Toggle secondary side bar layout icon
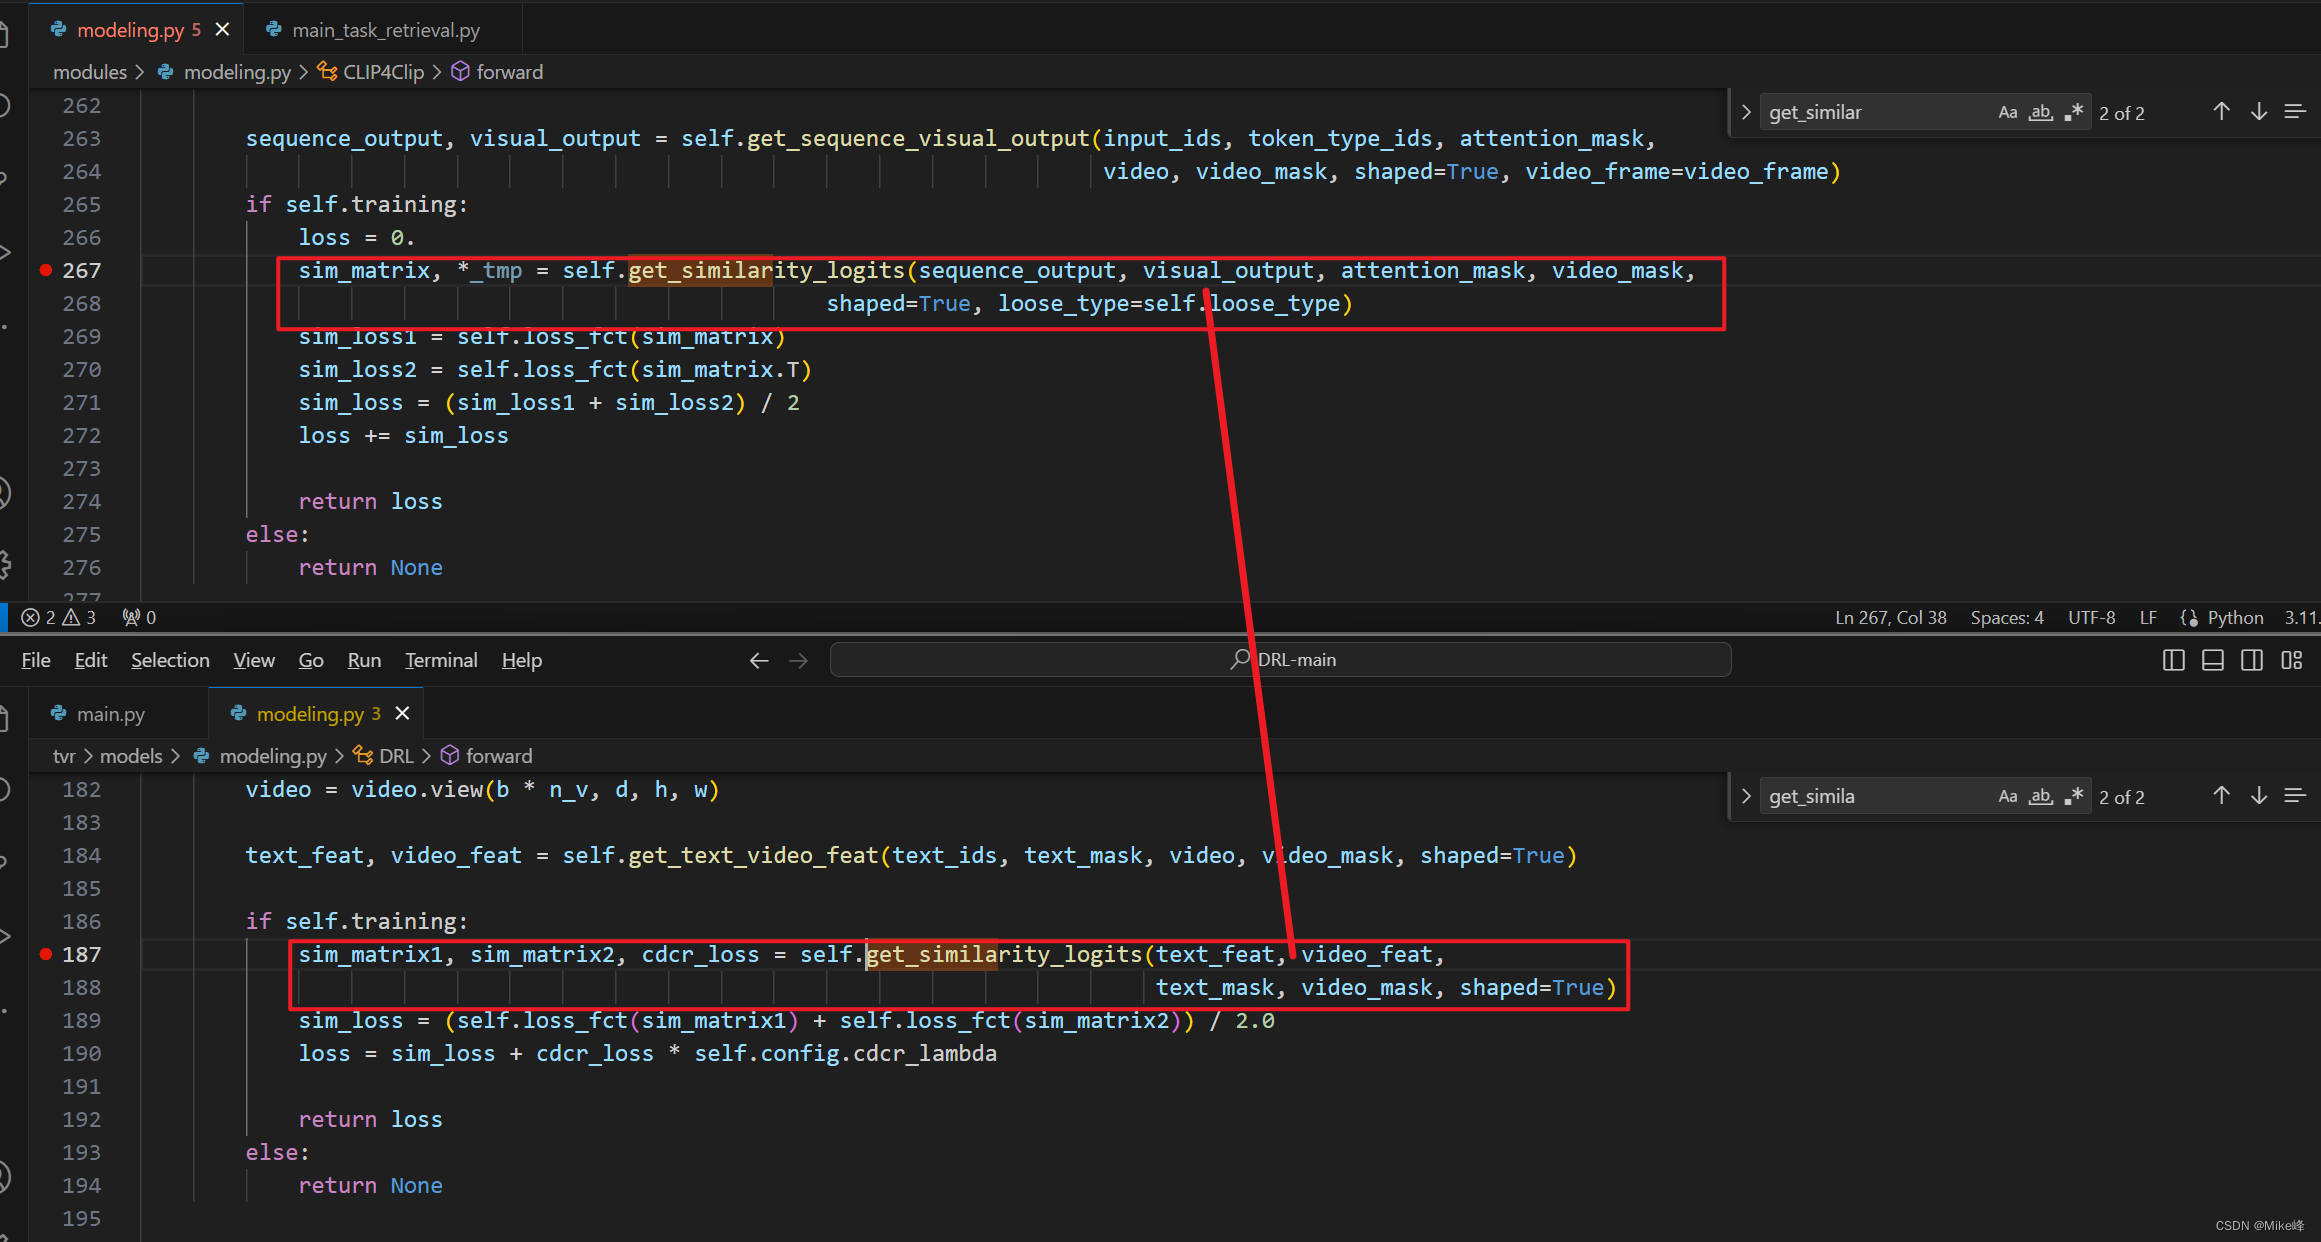2321x1242 pixels. click(2252, 660)
